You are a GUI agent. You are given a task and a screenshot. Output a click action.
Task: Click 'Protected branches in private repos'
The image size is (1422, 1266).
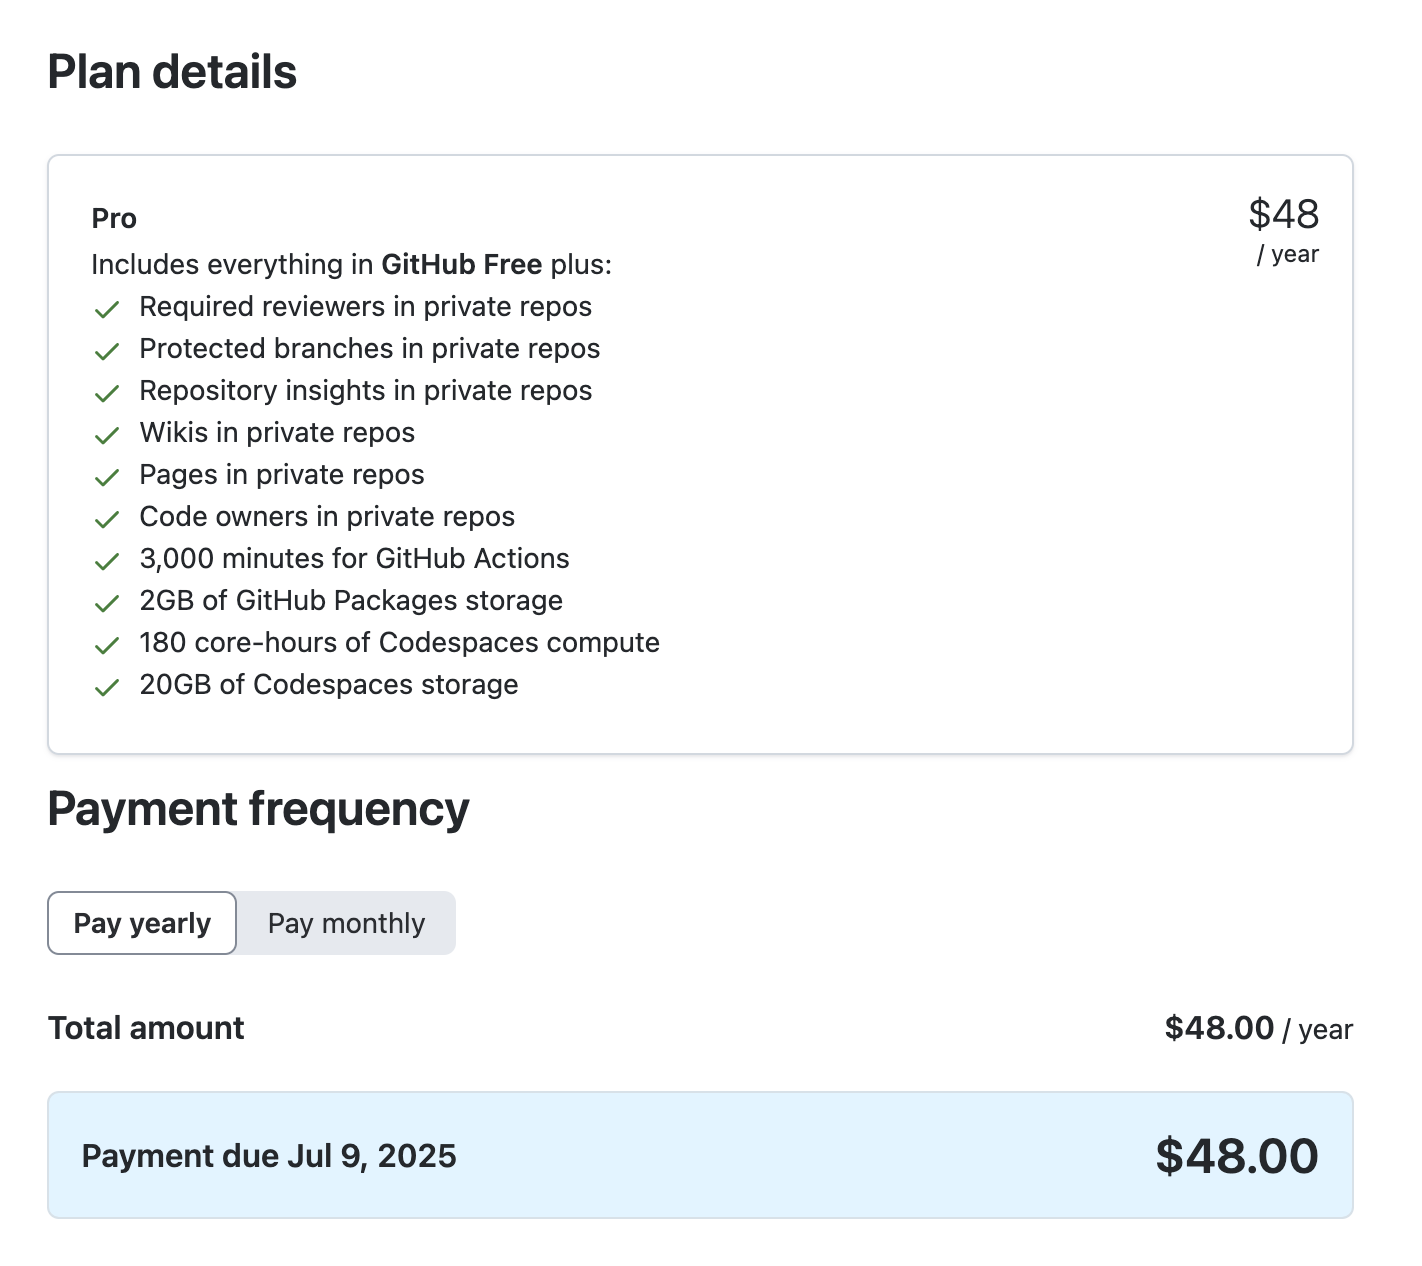(370, 349)
